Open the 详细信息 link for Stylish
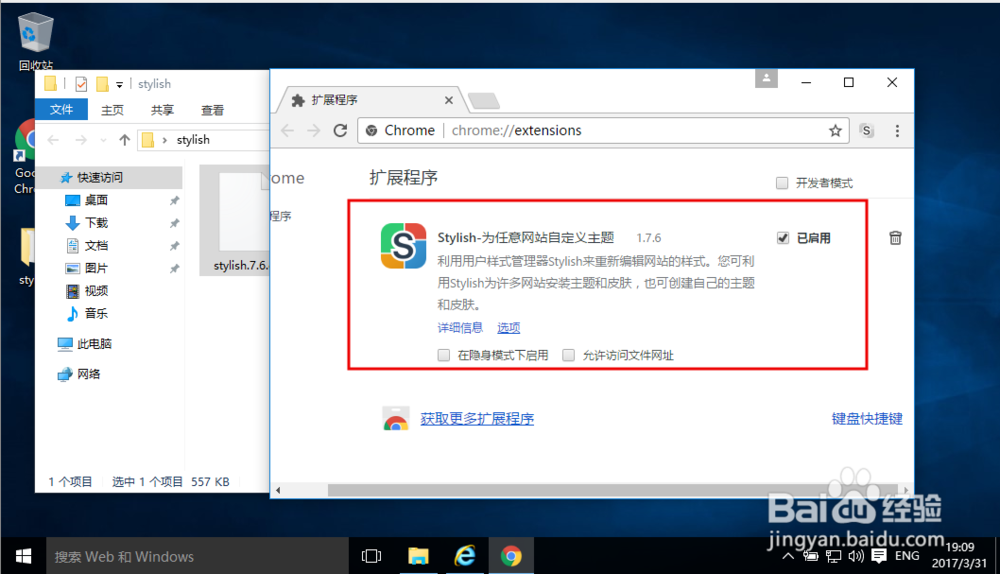The image size is (1000, 574). coord(460,328)
